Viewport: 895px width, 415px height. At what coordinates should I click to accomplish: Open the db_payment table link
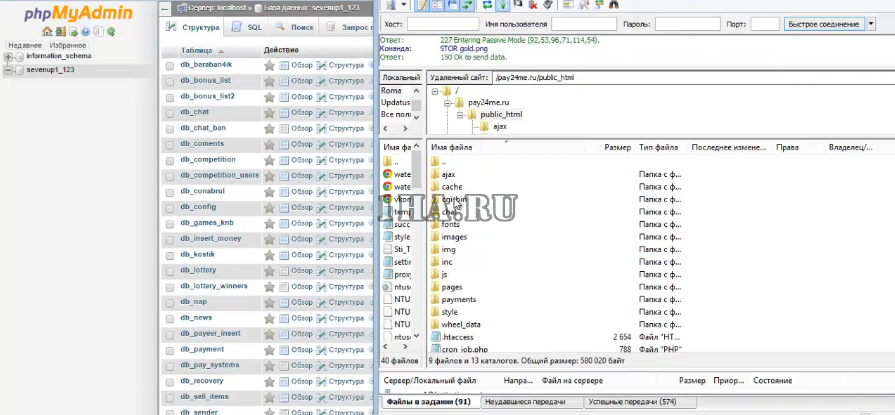point(202,349)
